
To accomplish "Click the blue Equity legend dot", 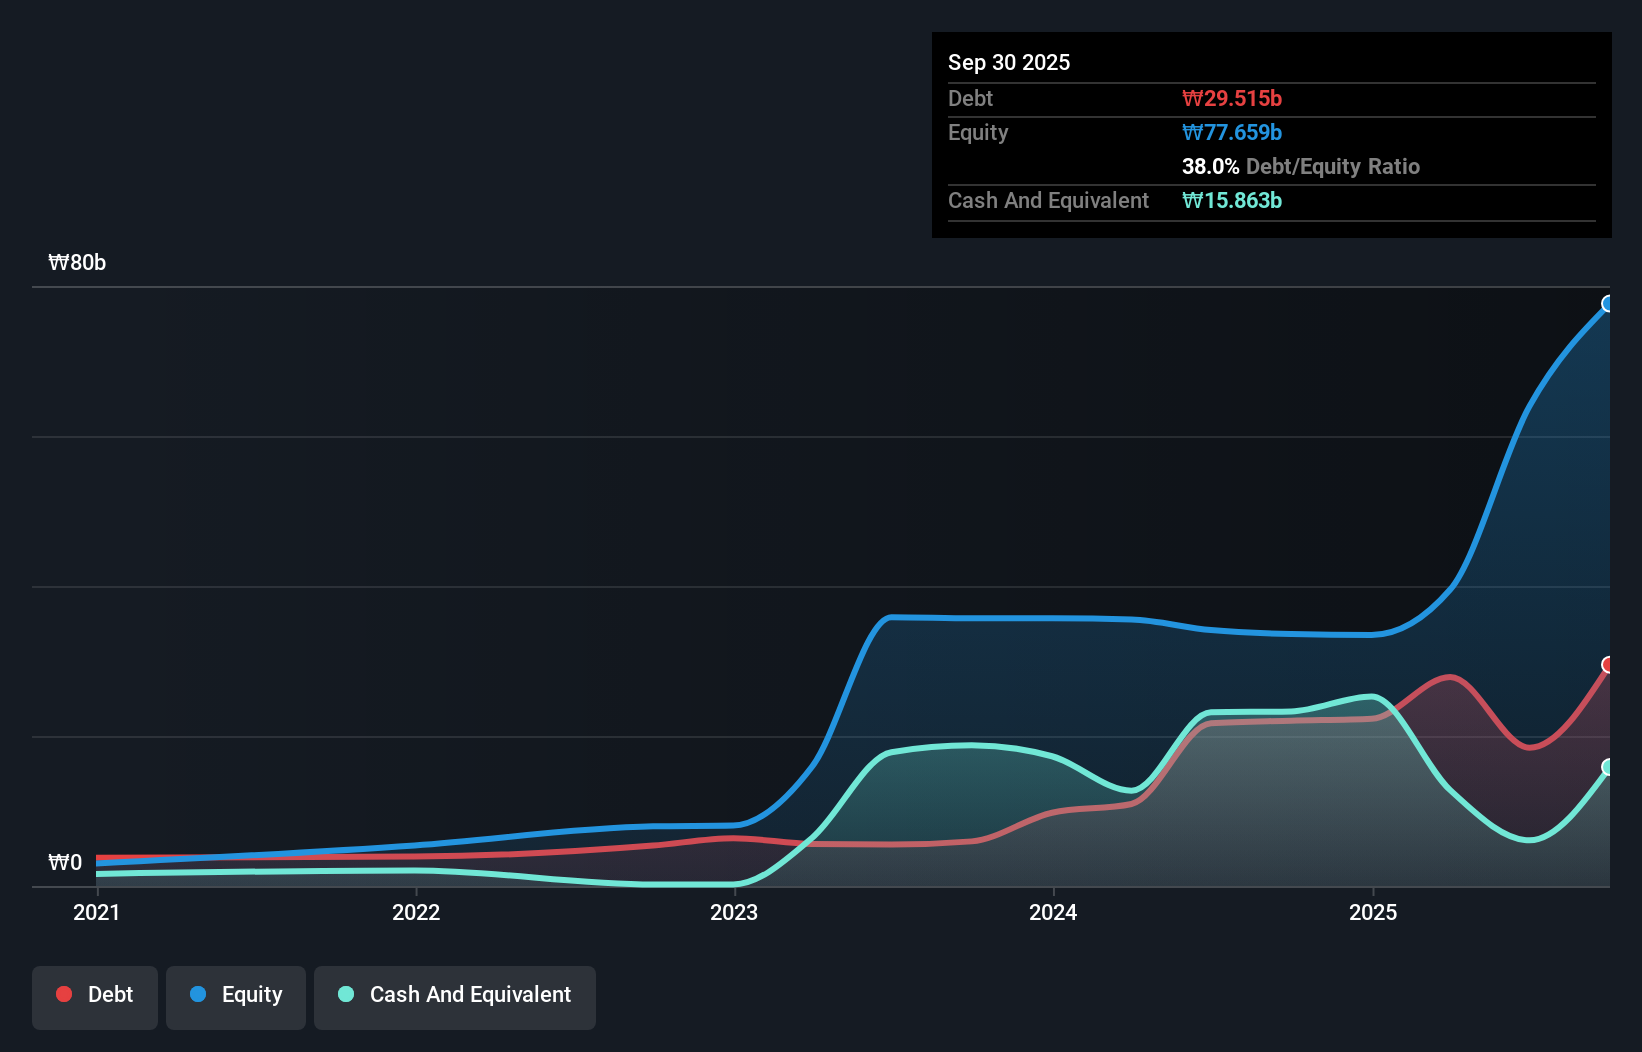I will pos(197,995).
